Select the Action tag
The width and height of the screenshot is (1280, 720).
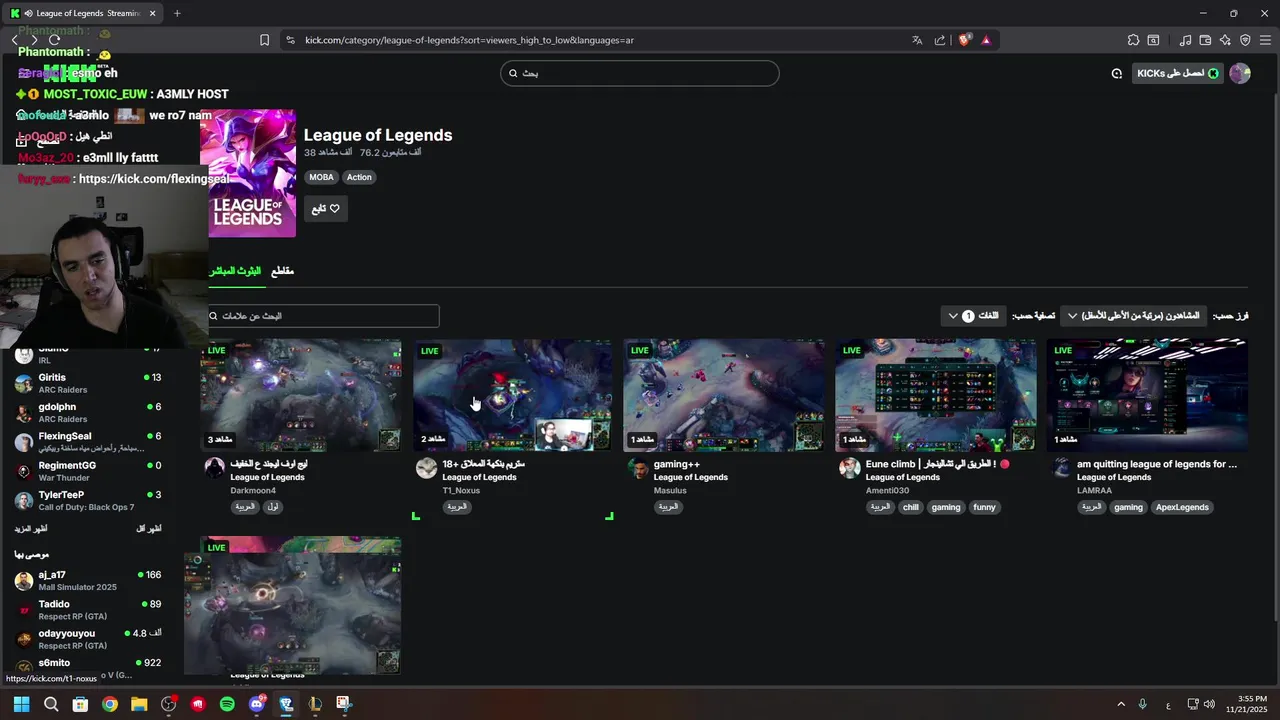click(359, 177)
